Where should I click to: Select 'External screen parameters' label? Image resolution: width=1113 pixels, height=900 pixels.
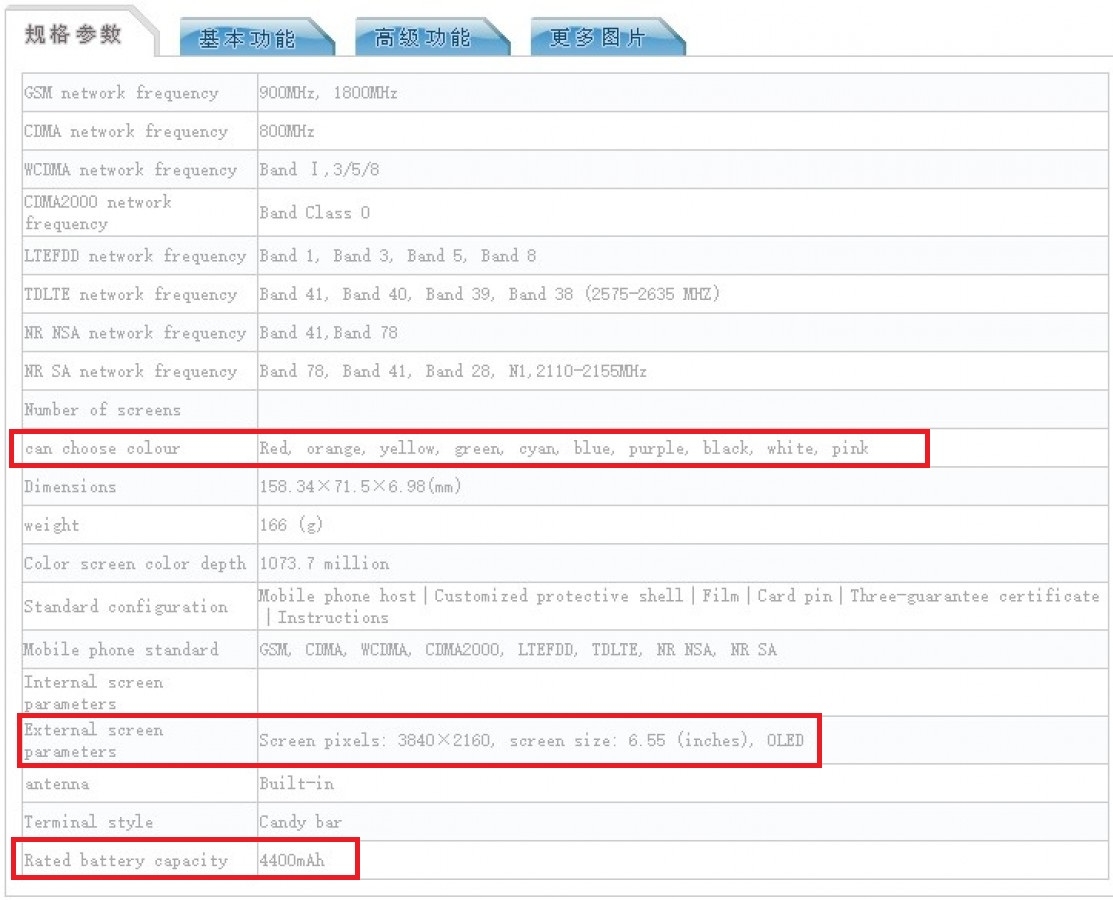(94, 740)
